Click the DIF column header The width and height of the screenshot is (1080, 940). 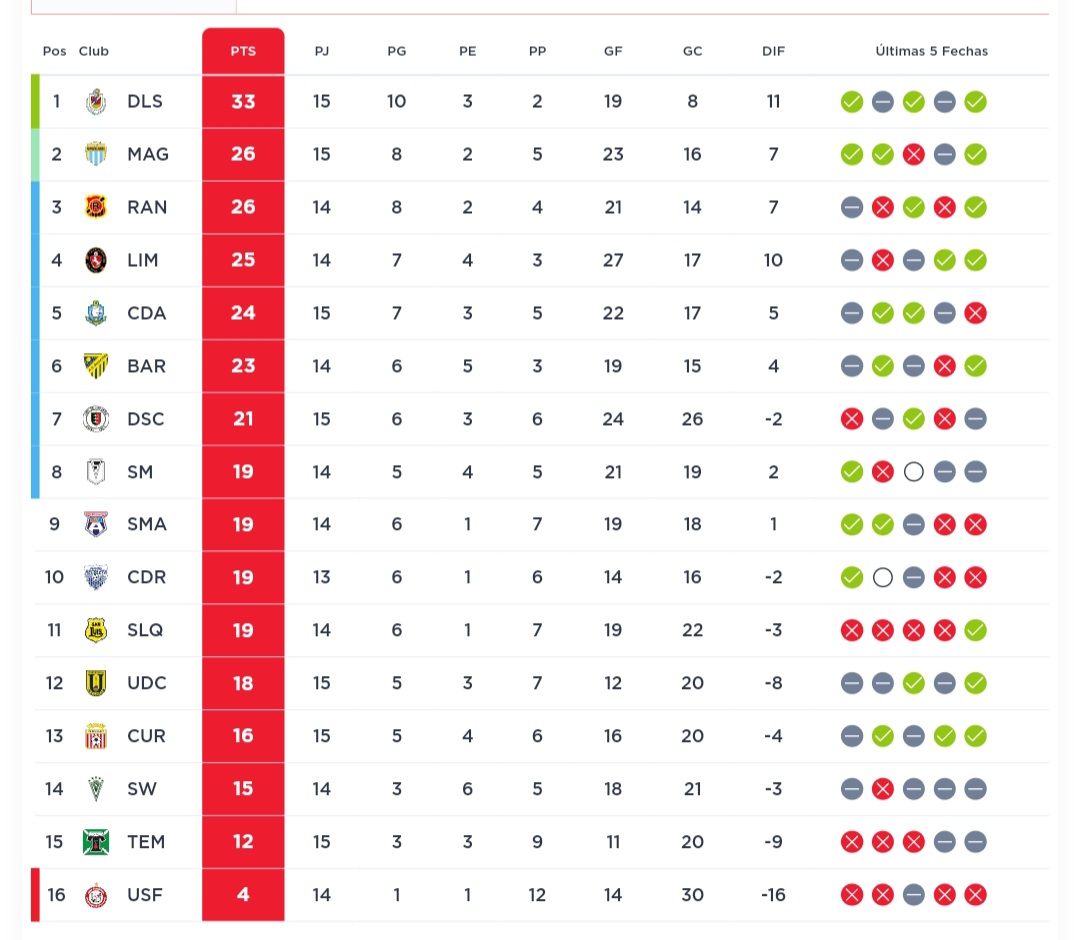(773, 51)
